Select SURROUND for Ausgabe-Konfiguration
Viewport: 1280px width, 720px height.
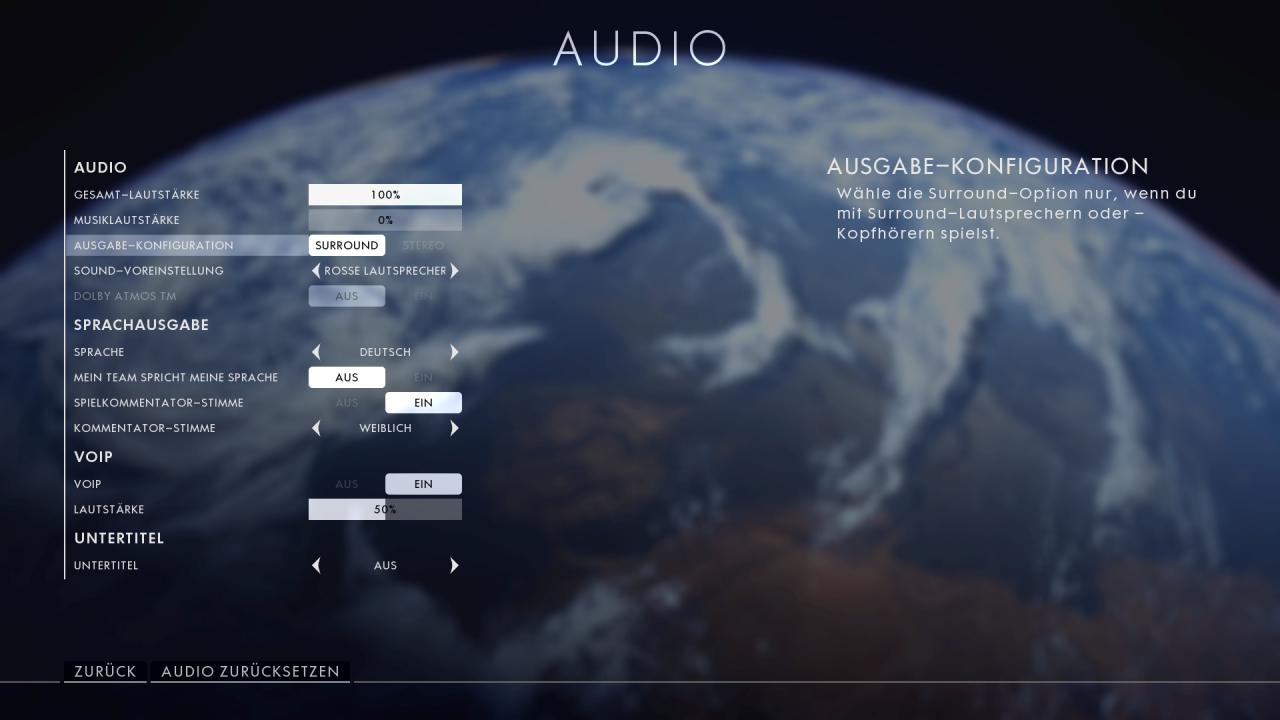tap(347, 245)
